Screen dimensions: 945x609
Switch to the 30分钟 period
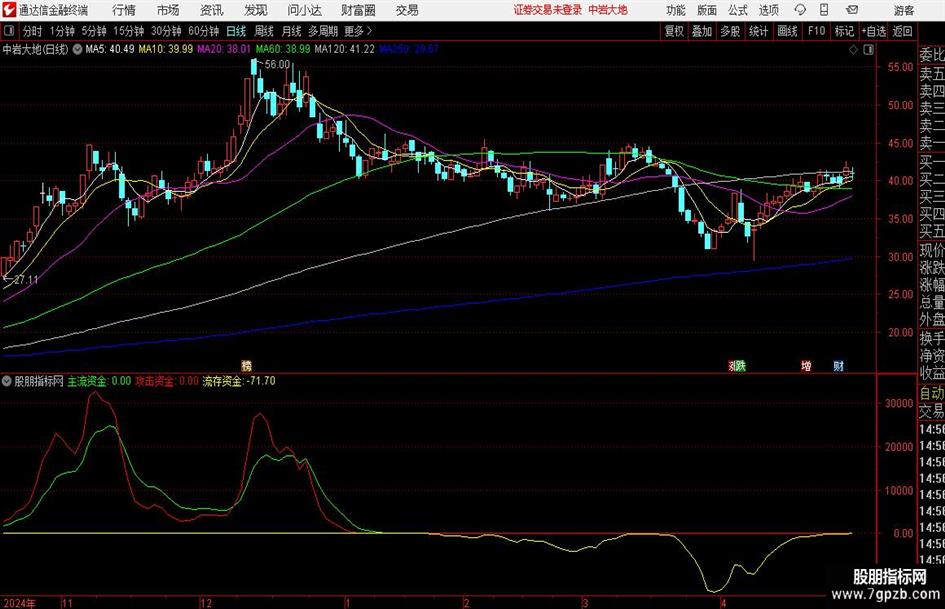(x=166, y=31)
